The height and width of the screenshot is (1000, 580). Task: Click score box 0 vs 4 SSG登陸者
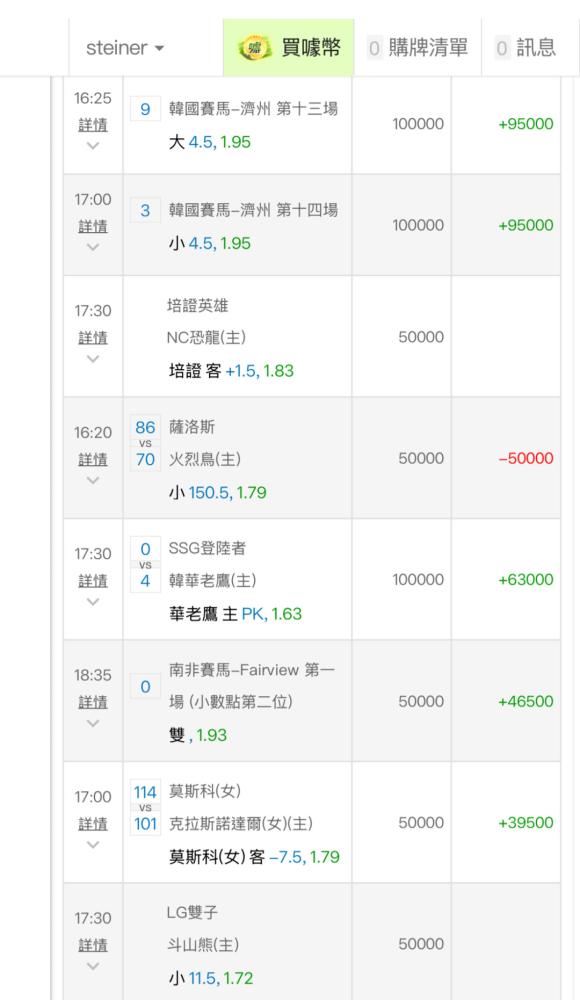(x=145, y=564)
